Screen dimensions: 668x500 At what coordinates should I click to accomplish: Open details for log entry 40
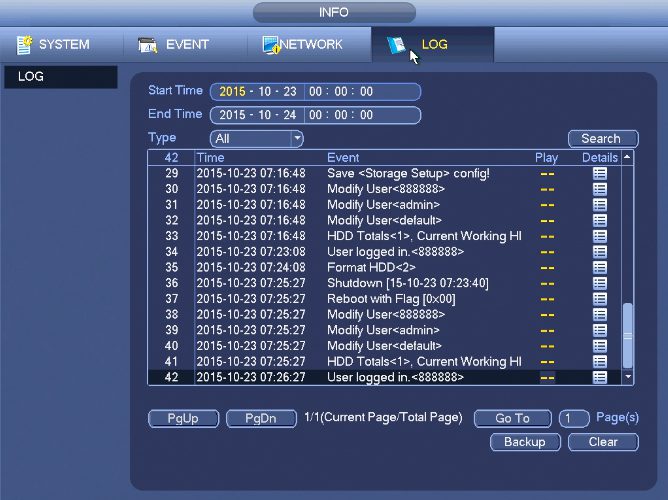point(600,346)
